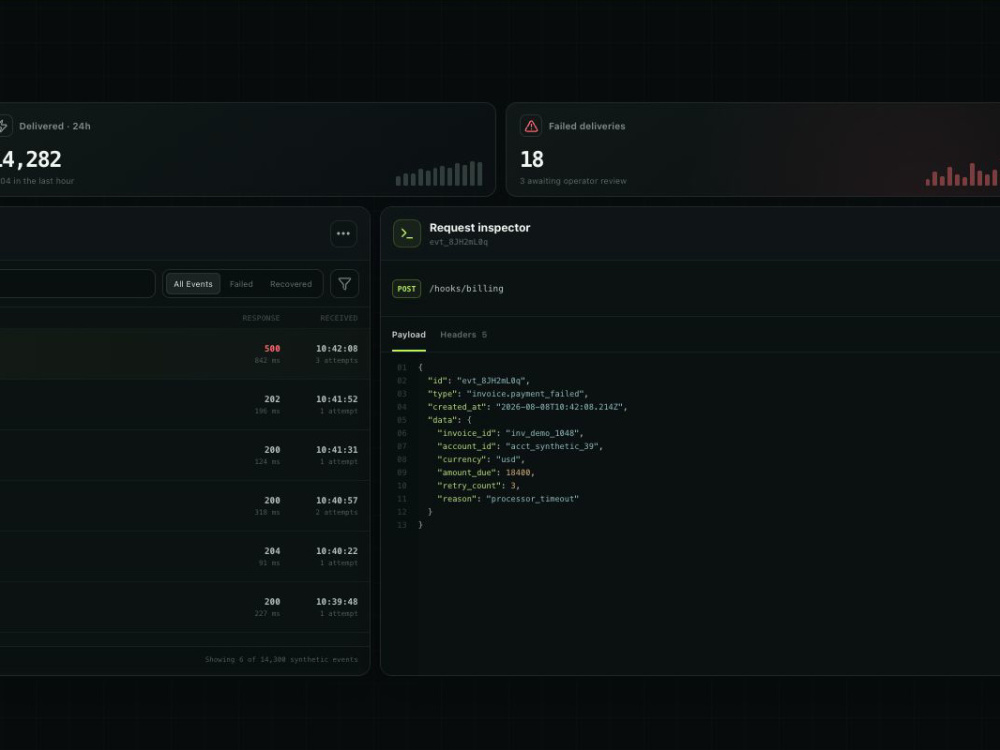The width and height of the screenshot is (1000, 750).
Task: Switch to the Failed events filter
Action: click(241, 284)
